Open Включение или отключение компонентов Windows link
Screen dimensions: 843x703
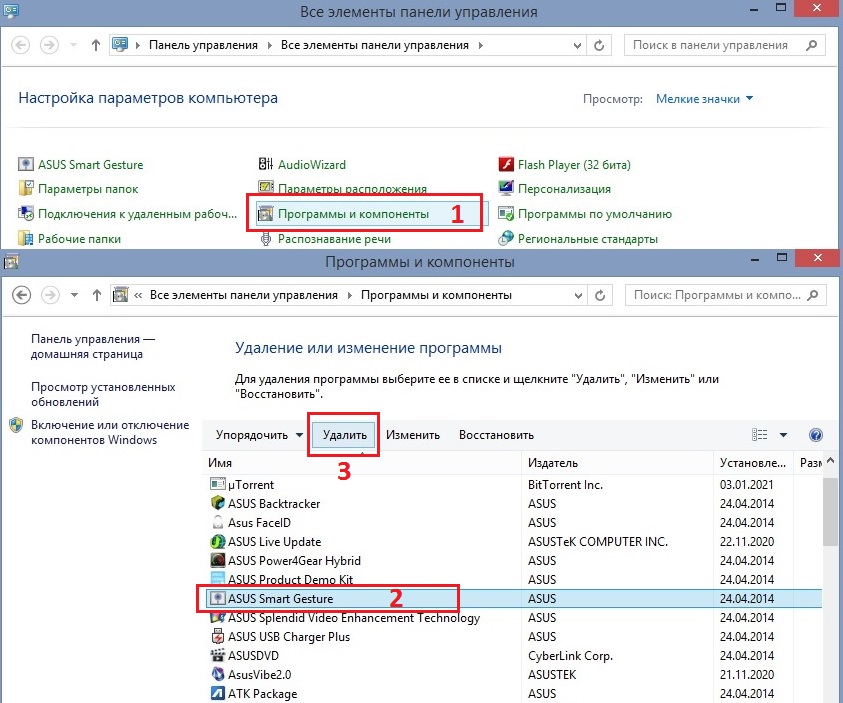coord(110,432)
